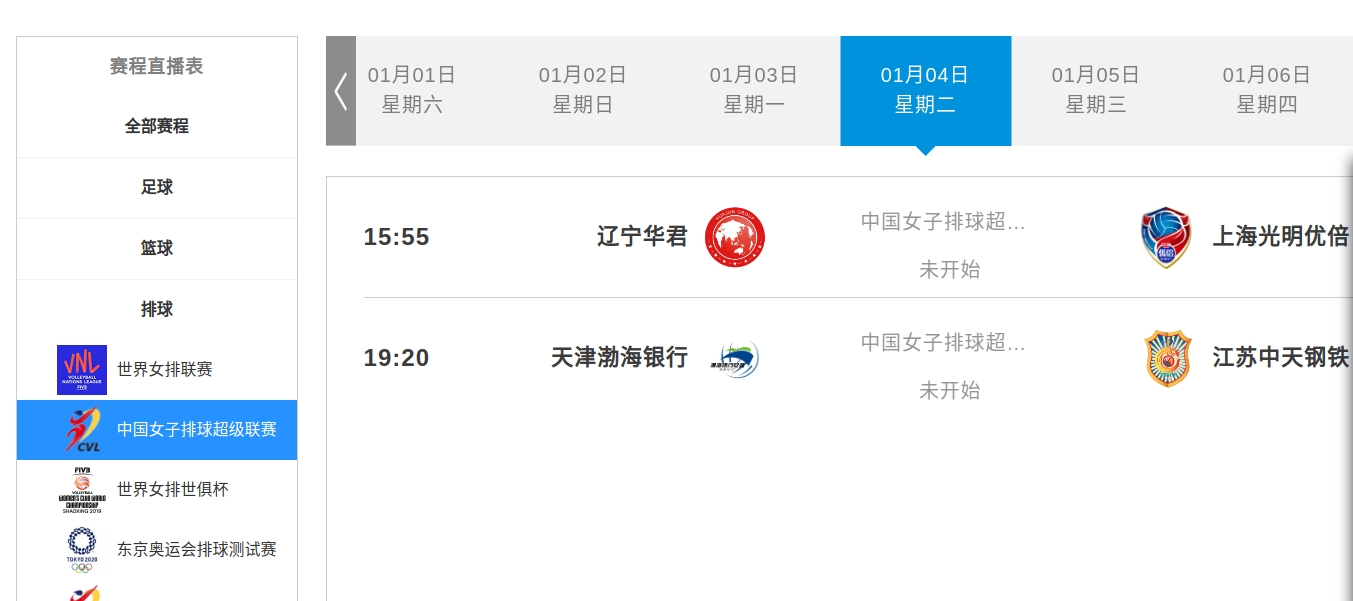Image resolution: width=1353 pixels, height=601 pixels.
Task: Select the 01月02日 星期日 date tab
Action: tap(583, 91)
